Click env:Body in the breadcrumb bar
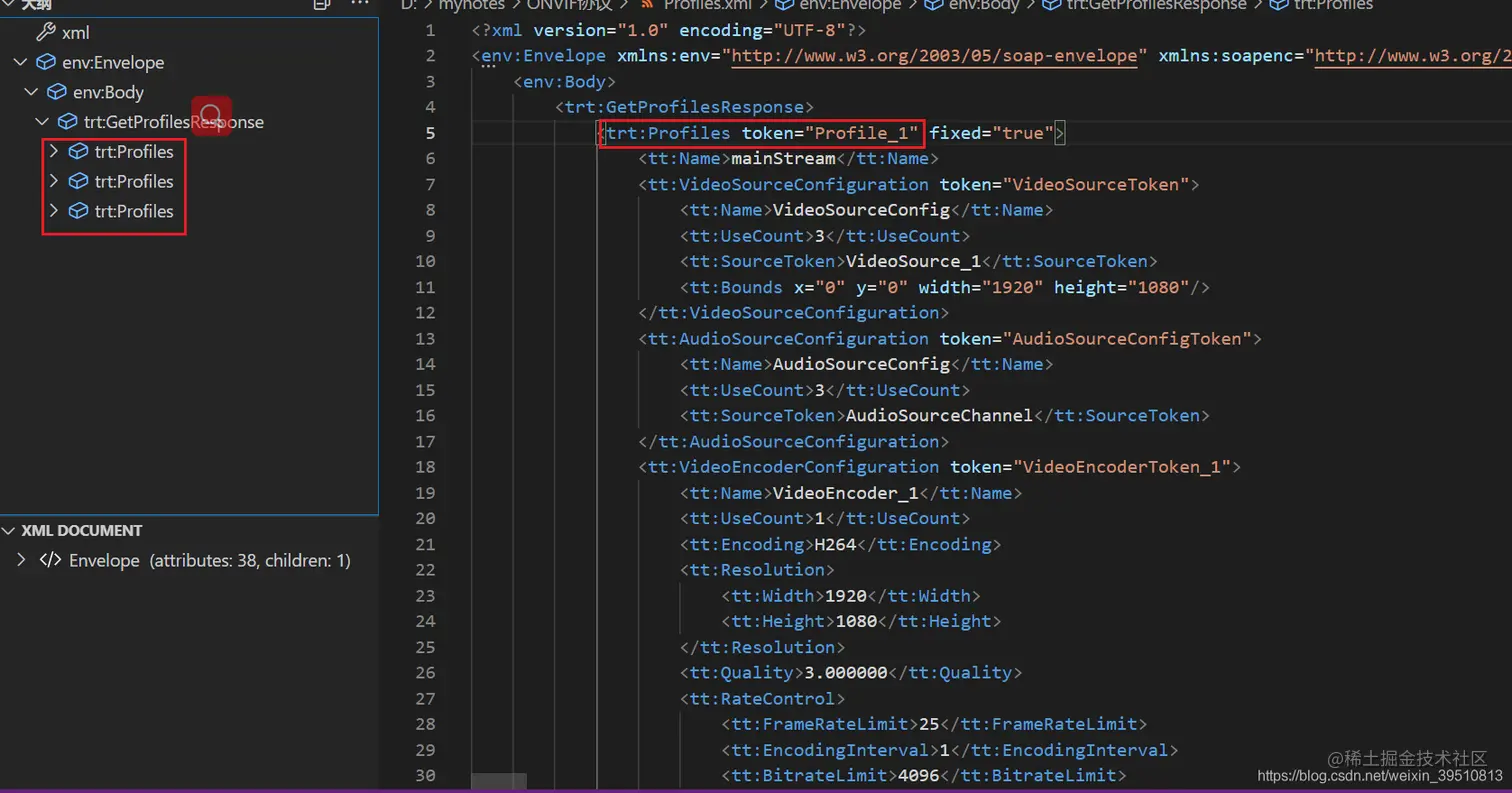 (984, 5)
